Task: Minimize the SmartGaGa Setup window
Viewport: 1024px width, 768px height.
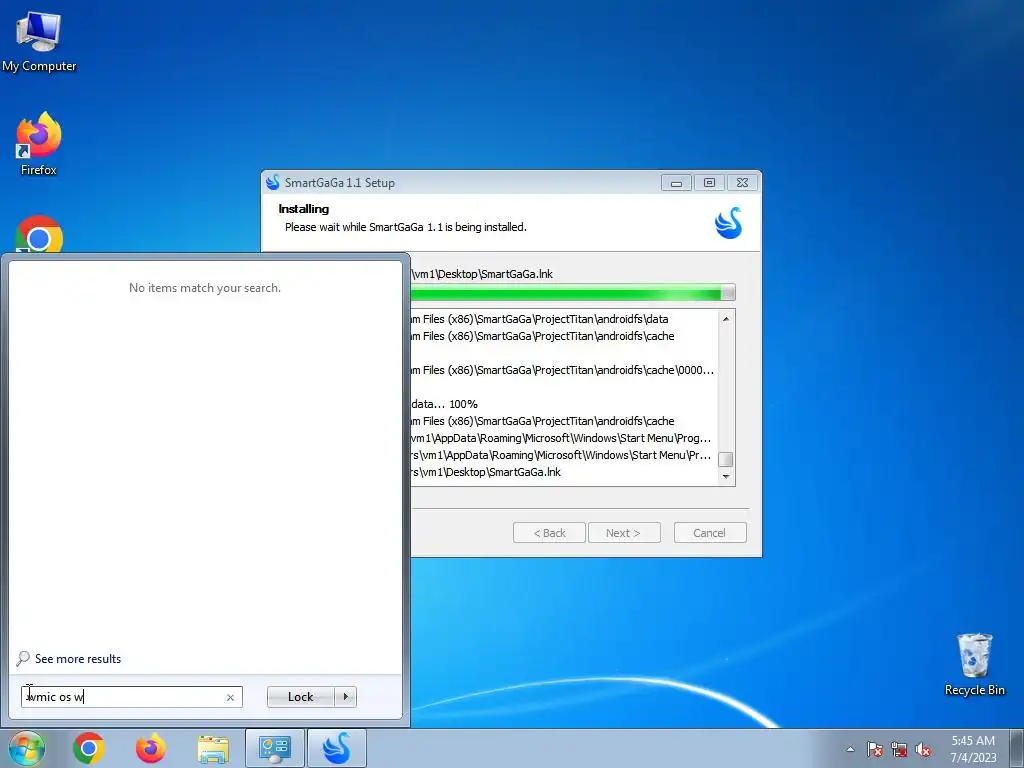Action: coord(676,183)
